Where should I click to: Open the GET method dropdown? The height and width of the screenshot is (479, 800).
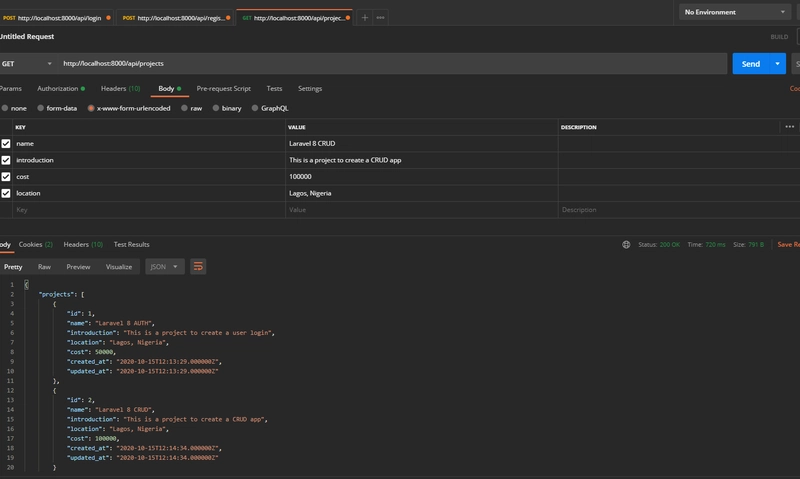(27, 64)
